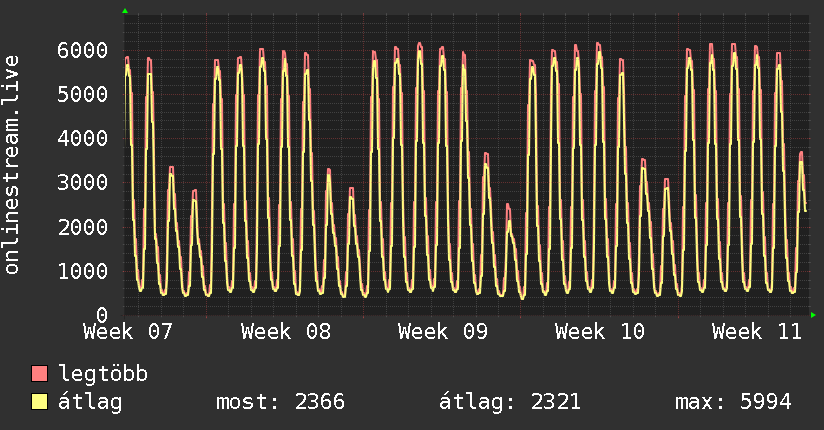The width and height of the screenshot is (824, 430).
Task: Click the onlinestream.live vertical axis title
Action: [x=11, y=165]
